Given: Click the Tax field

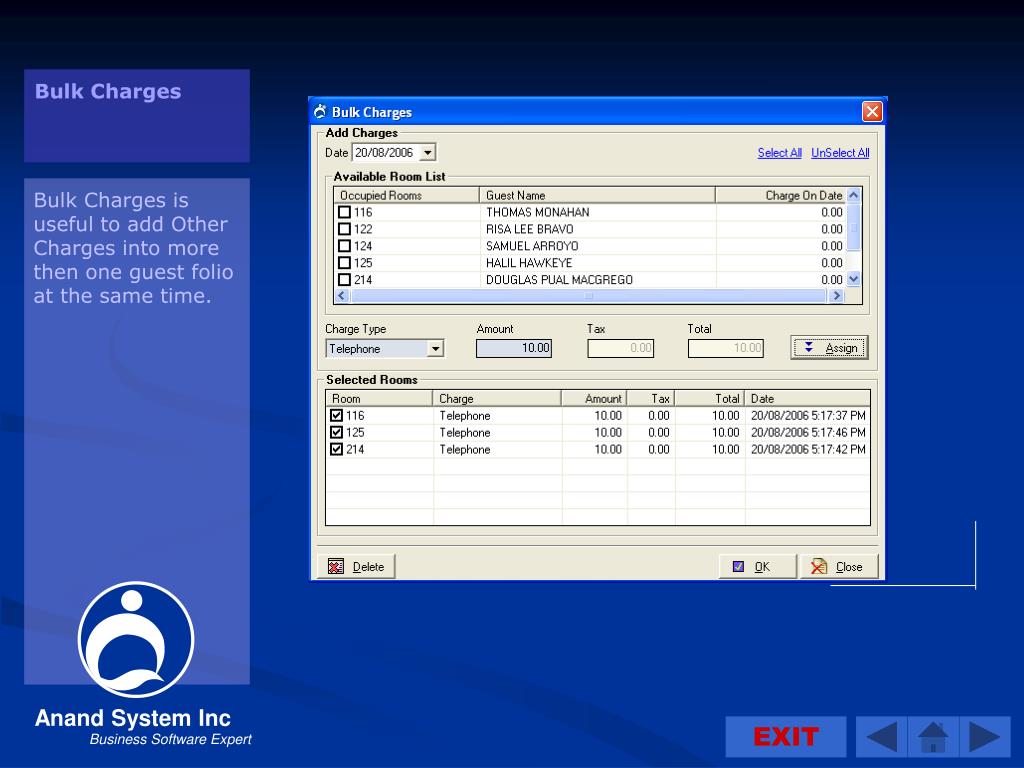Looking at the screenshot, I should (x=620, y=348).
